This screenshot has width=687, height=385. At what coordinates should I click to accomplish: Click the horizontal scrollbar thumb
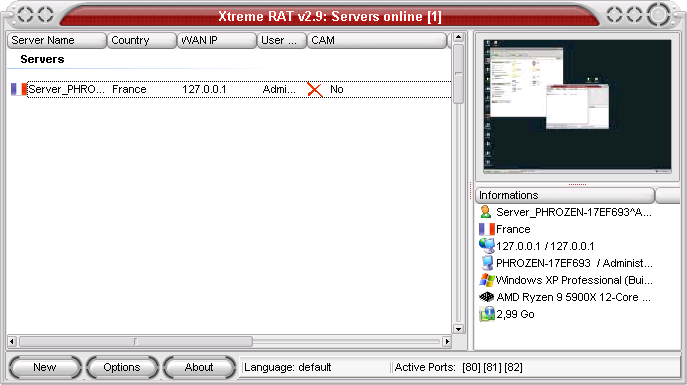click(x=136, y=341)
